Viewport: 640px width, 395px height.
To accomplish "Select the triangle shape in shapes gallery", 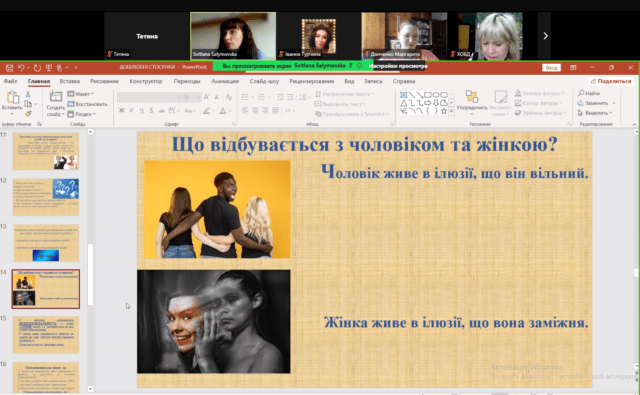I will click(404, 103).
